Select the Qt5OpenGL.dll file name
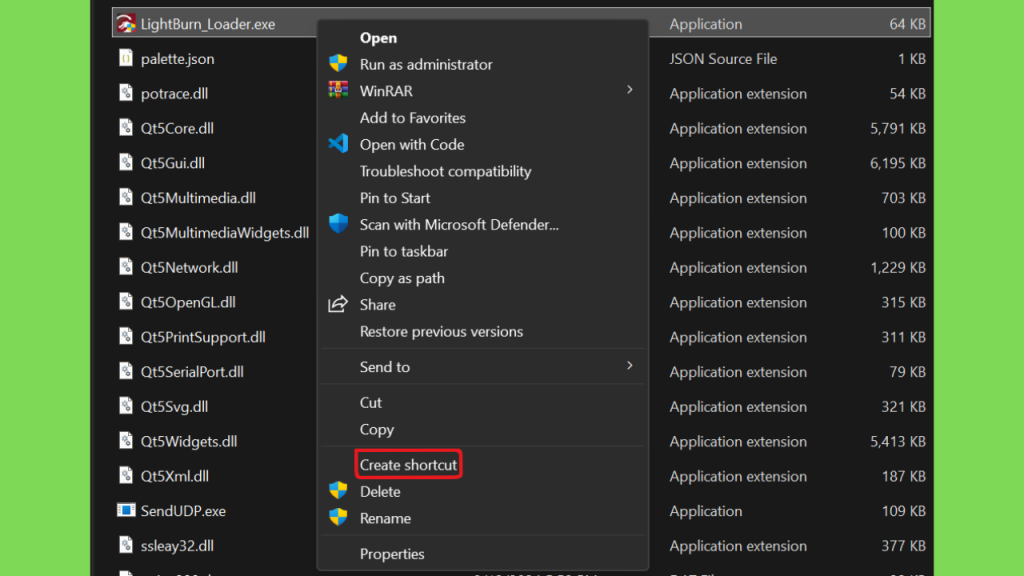Viewport: 1024px width, 576px height. point(188,302)
